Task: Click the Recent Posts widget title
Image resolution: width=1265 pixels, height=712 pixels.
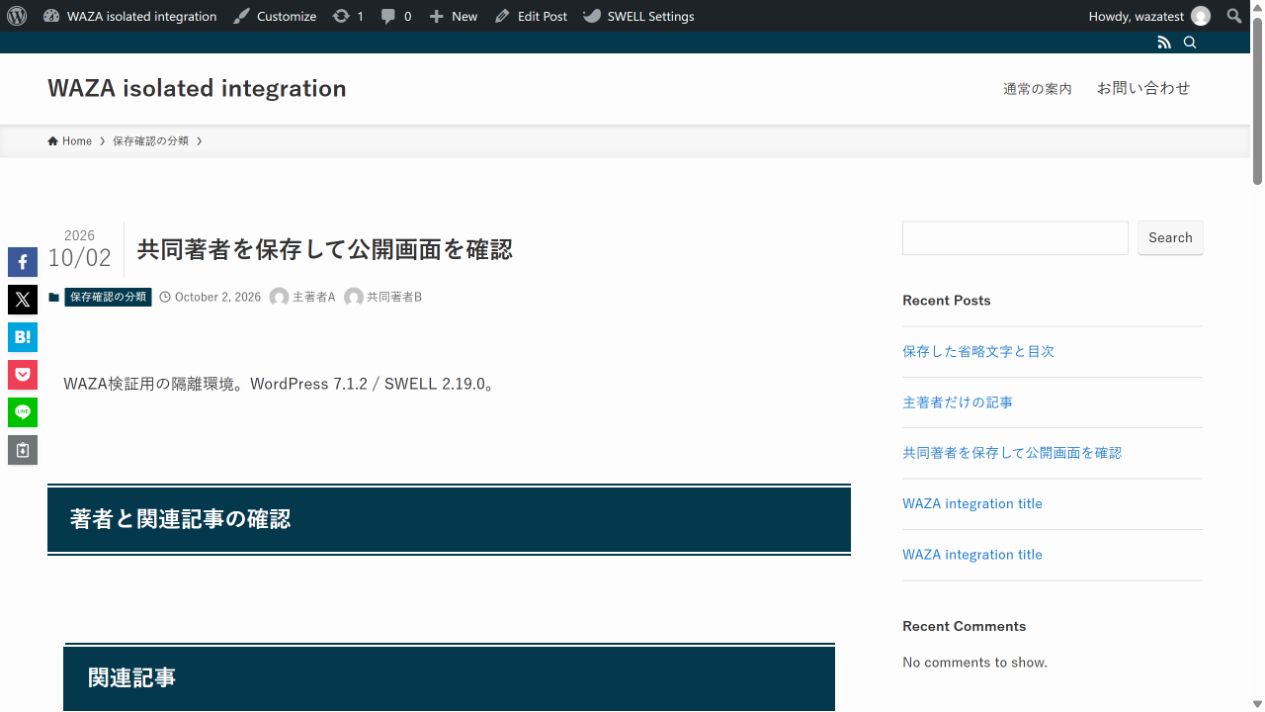Action: pos(946,300)
